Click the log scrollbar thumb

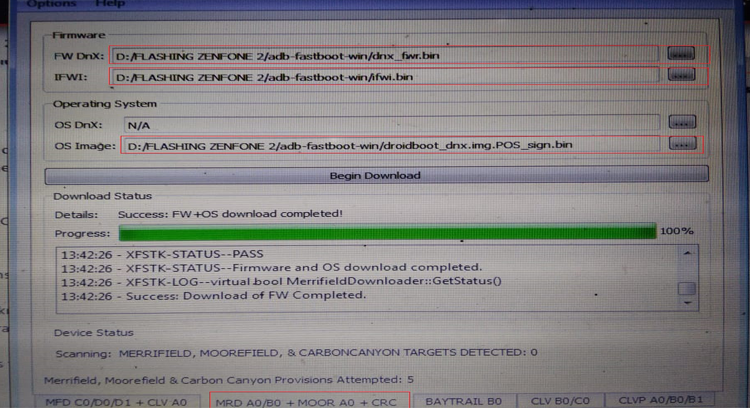(x=687, y=288)
